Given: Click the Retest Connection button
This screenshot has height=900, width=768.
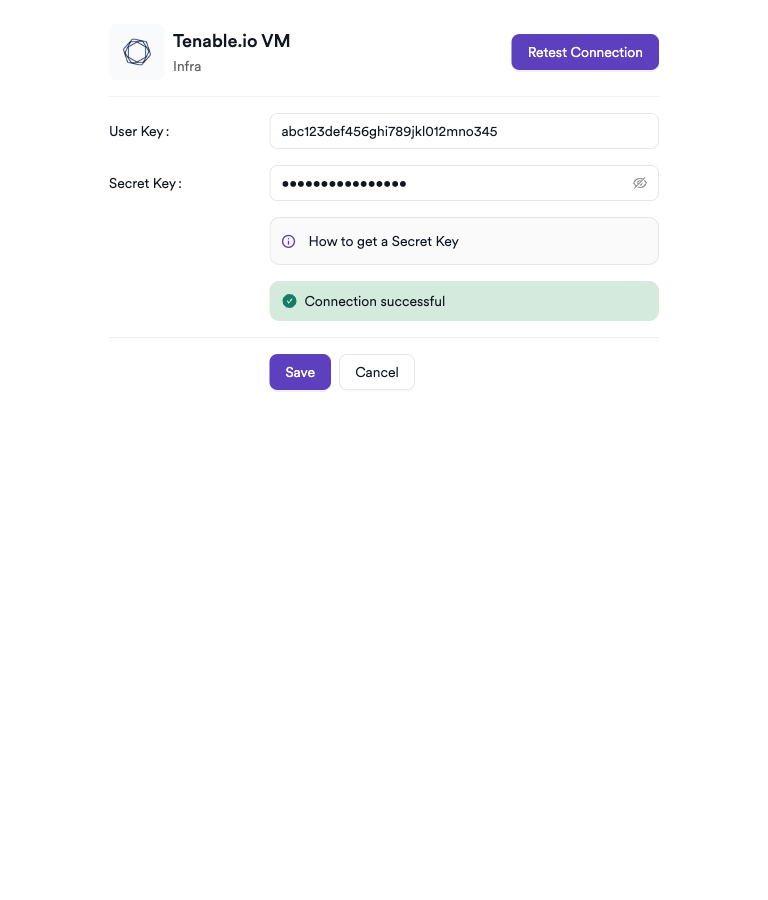Looking at the screenshot, I should pos(584,51).
